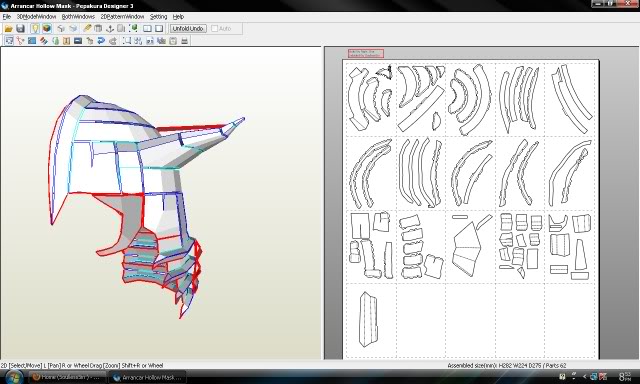Click the clipboard page settings icon
Viewport: 640px width, 384px height.
click(x=173, y=41)
